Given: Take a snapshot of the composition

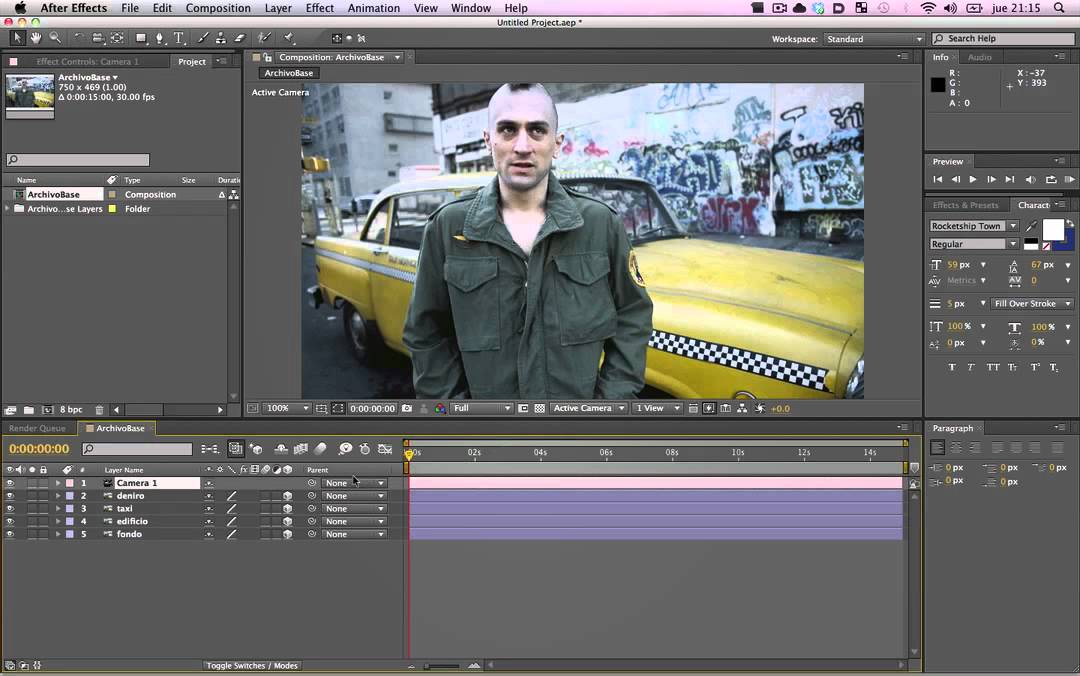Looking at the screenshot, I should 407,408.
